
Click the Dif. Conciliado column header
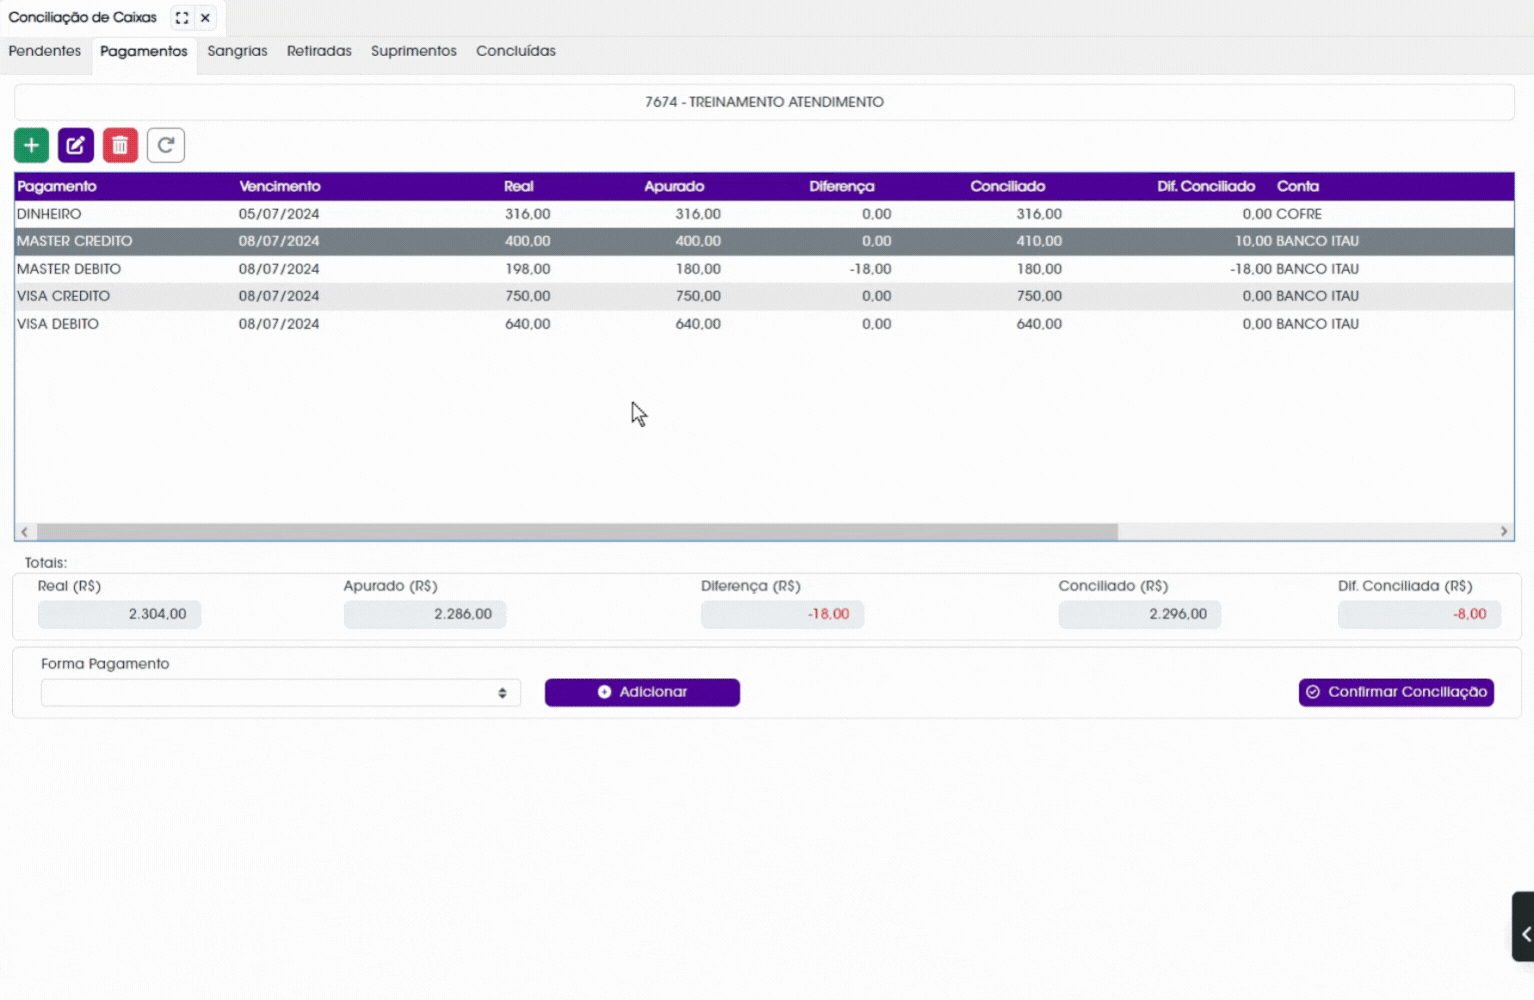(1206, 187)
